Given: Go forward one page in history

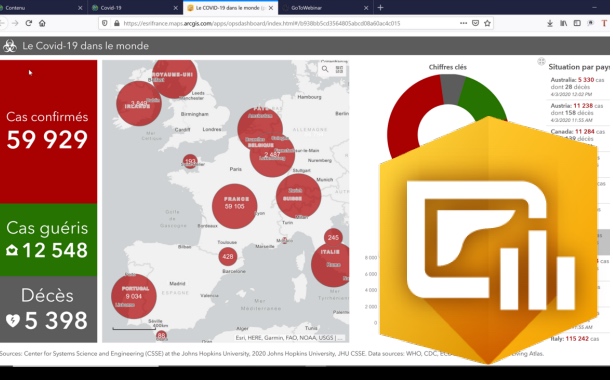Looking at the screenshot, I should (x=15, y=23).
